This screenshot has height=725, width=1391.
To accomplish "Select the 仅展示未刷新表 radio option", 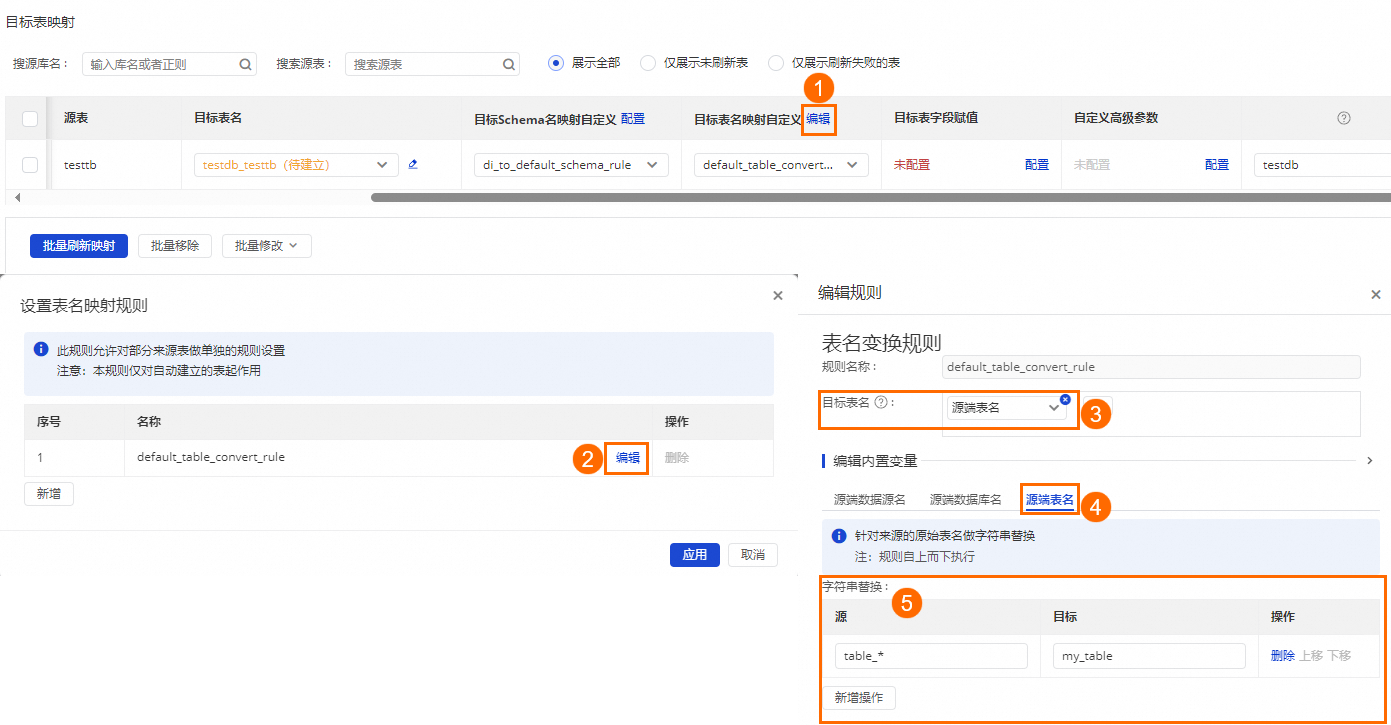I will (x=648, y=63).
